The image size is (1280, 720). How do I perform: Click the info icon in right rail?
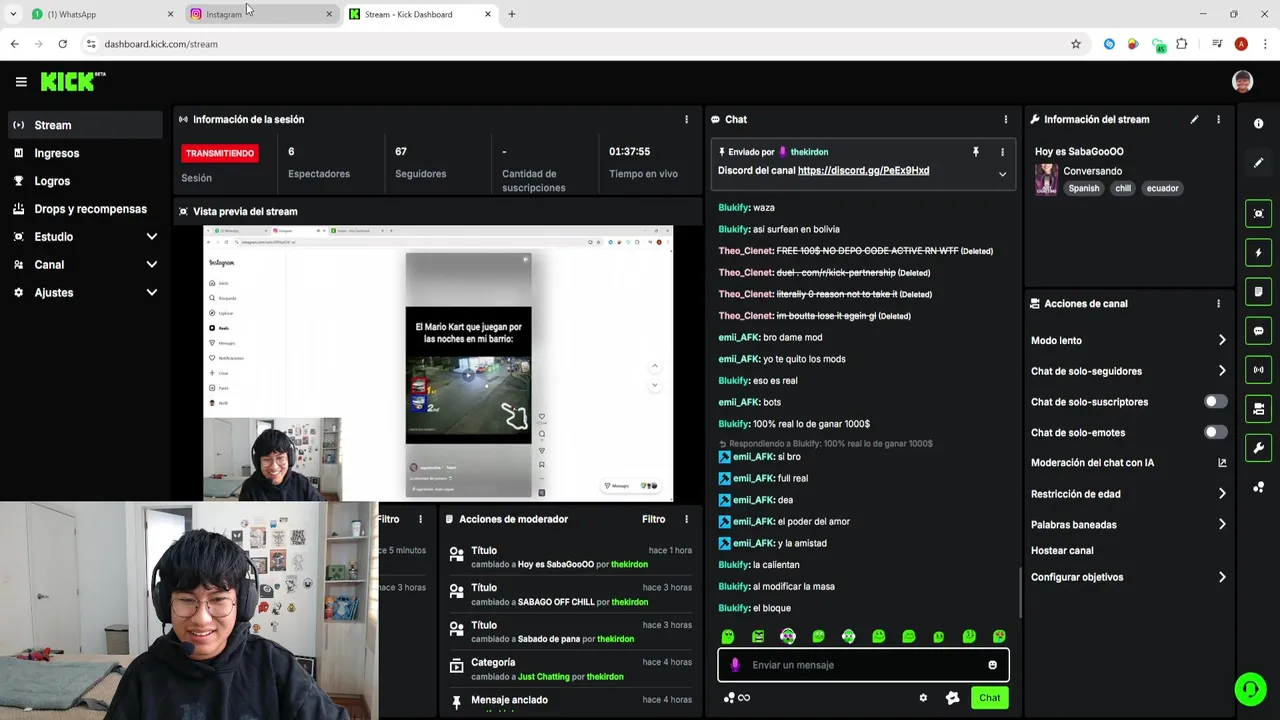(1258, 123)
